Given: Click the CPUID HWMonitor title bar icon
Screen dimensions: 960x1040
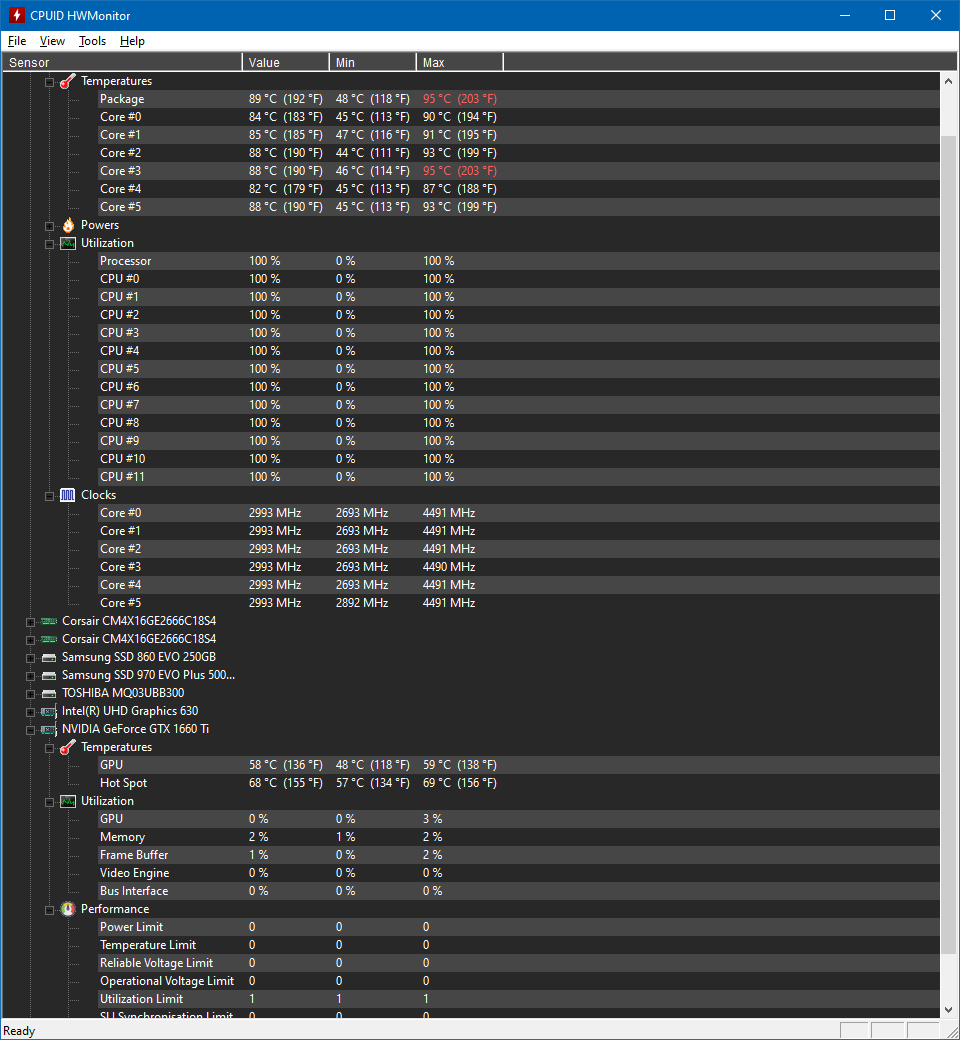Looking at the screenshot, I should pos(17,15).
